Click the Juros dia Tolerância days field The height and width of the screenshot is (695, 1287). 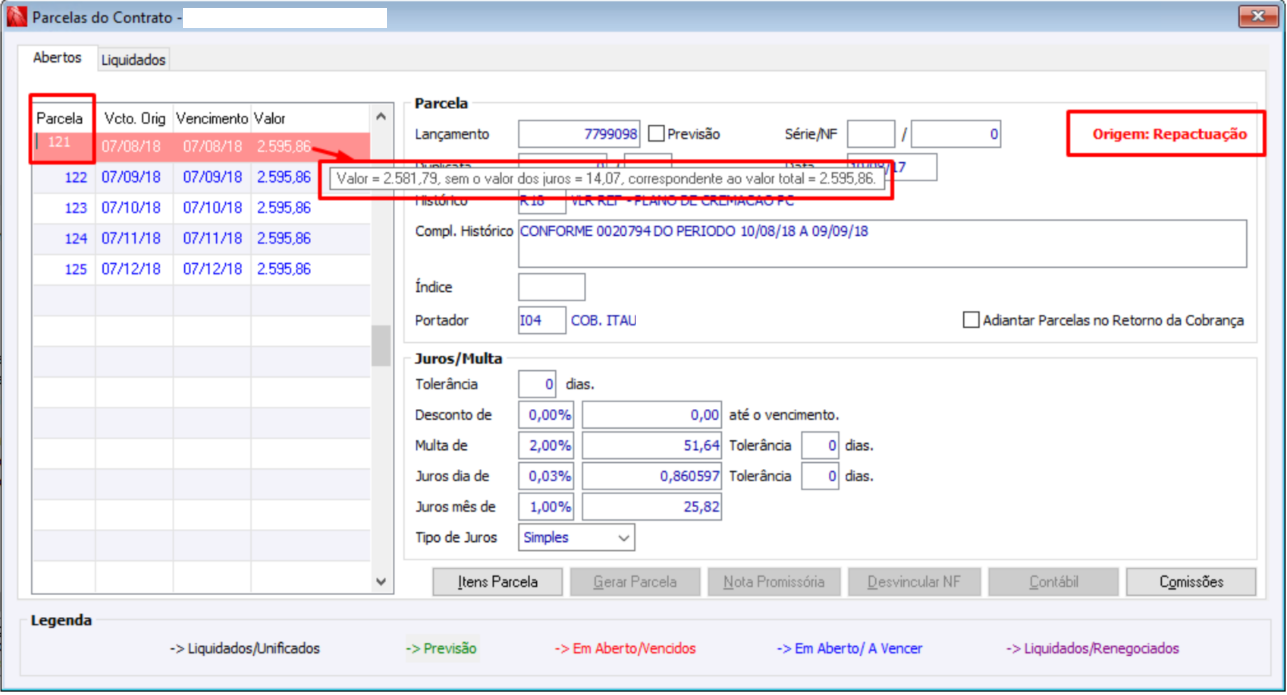tap(820, 476)
